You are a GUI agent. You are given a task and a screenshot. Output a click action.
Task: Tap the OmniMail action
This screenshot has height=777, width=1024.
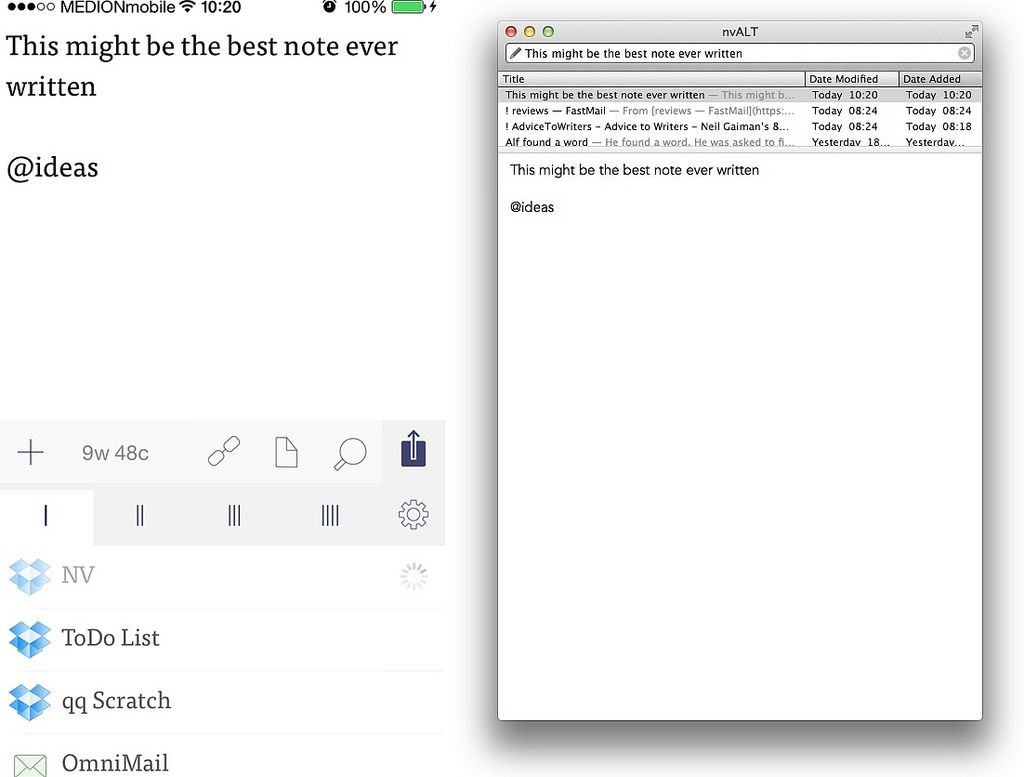(x=115, y=763)
